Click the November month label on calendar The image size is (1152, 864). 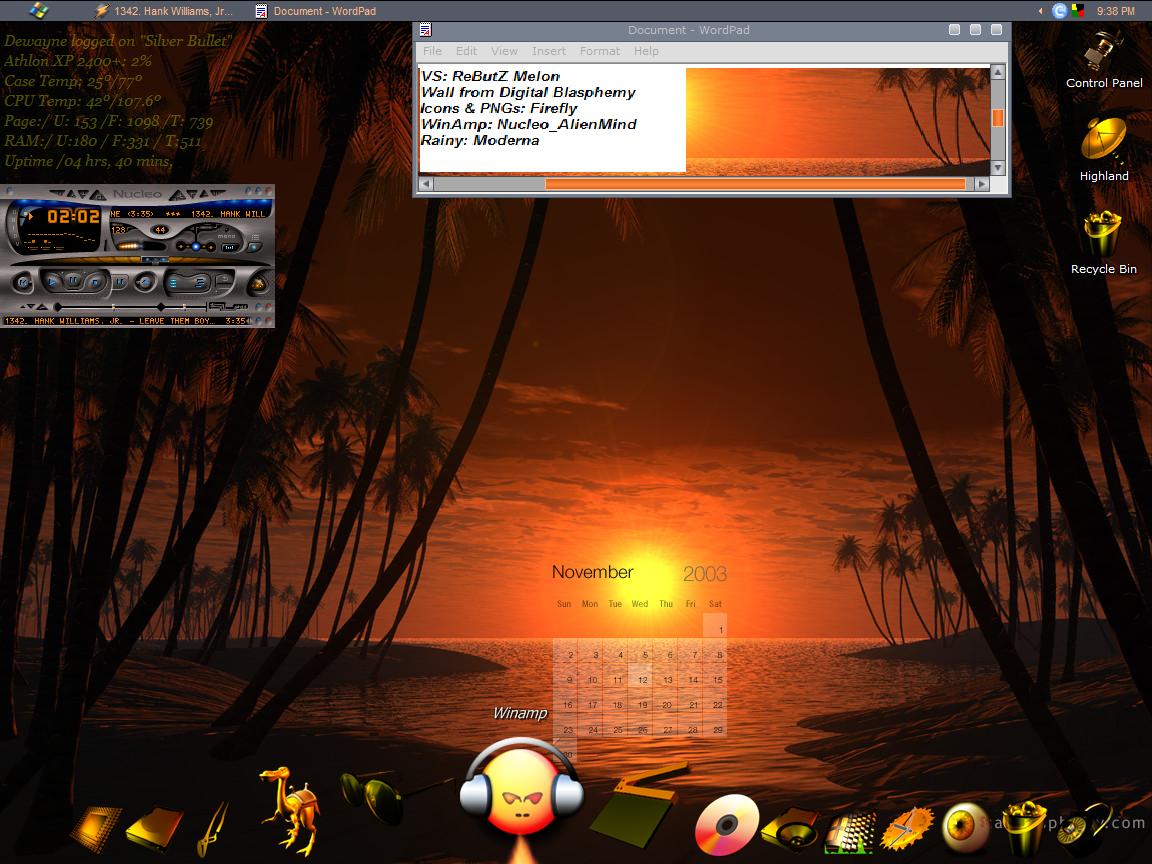coord(592,572)
